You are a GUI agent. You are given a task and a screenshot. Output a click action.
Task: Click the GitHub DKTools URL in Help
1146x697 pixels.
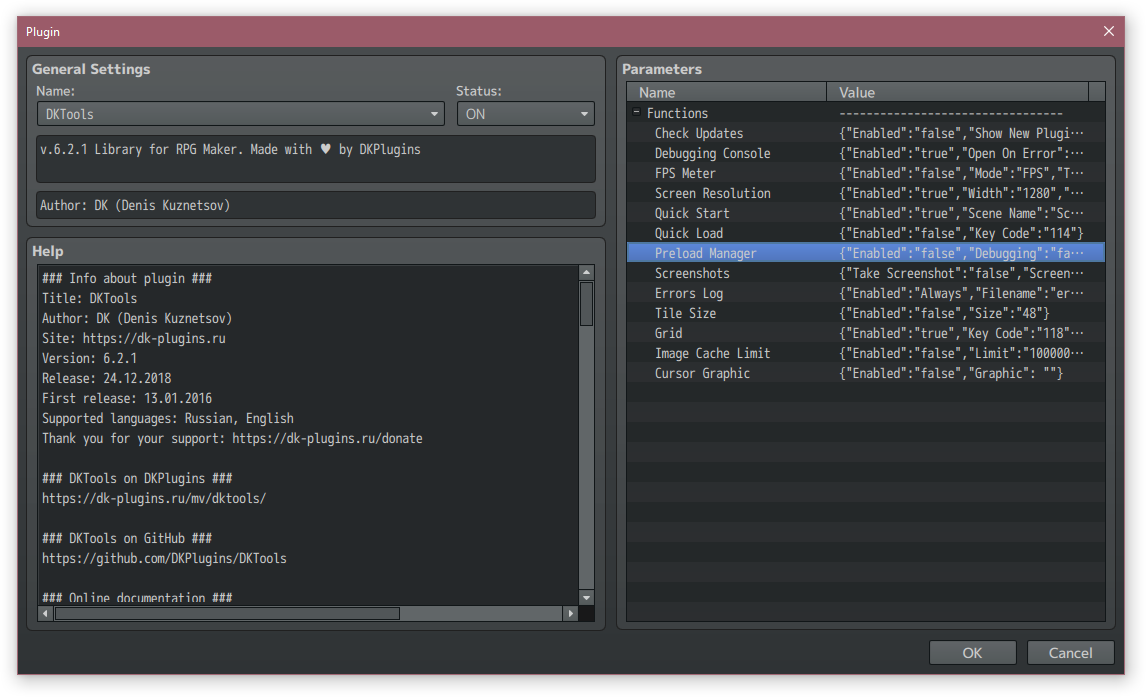point(164,558)
